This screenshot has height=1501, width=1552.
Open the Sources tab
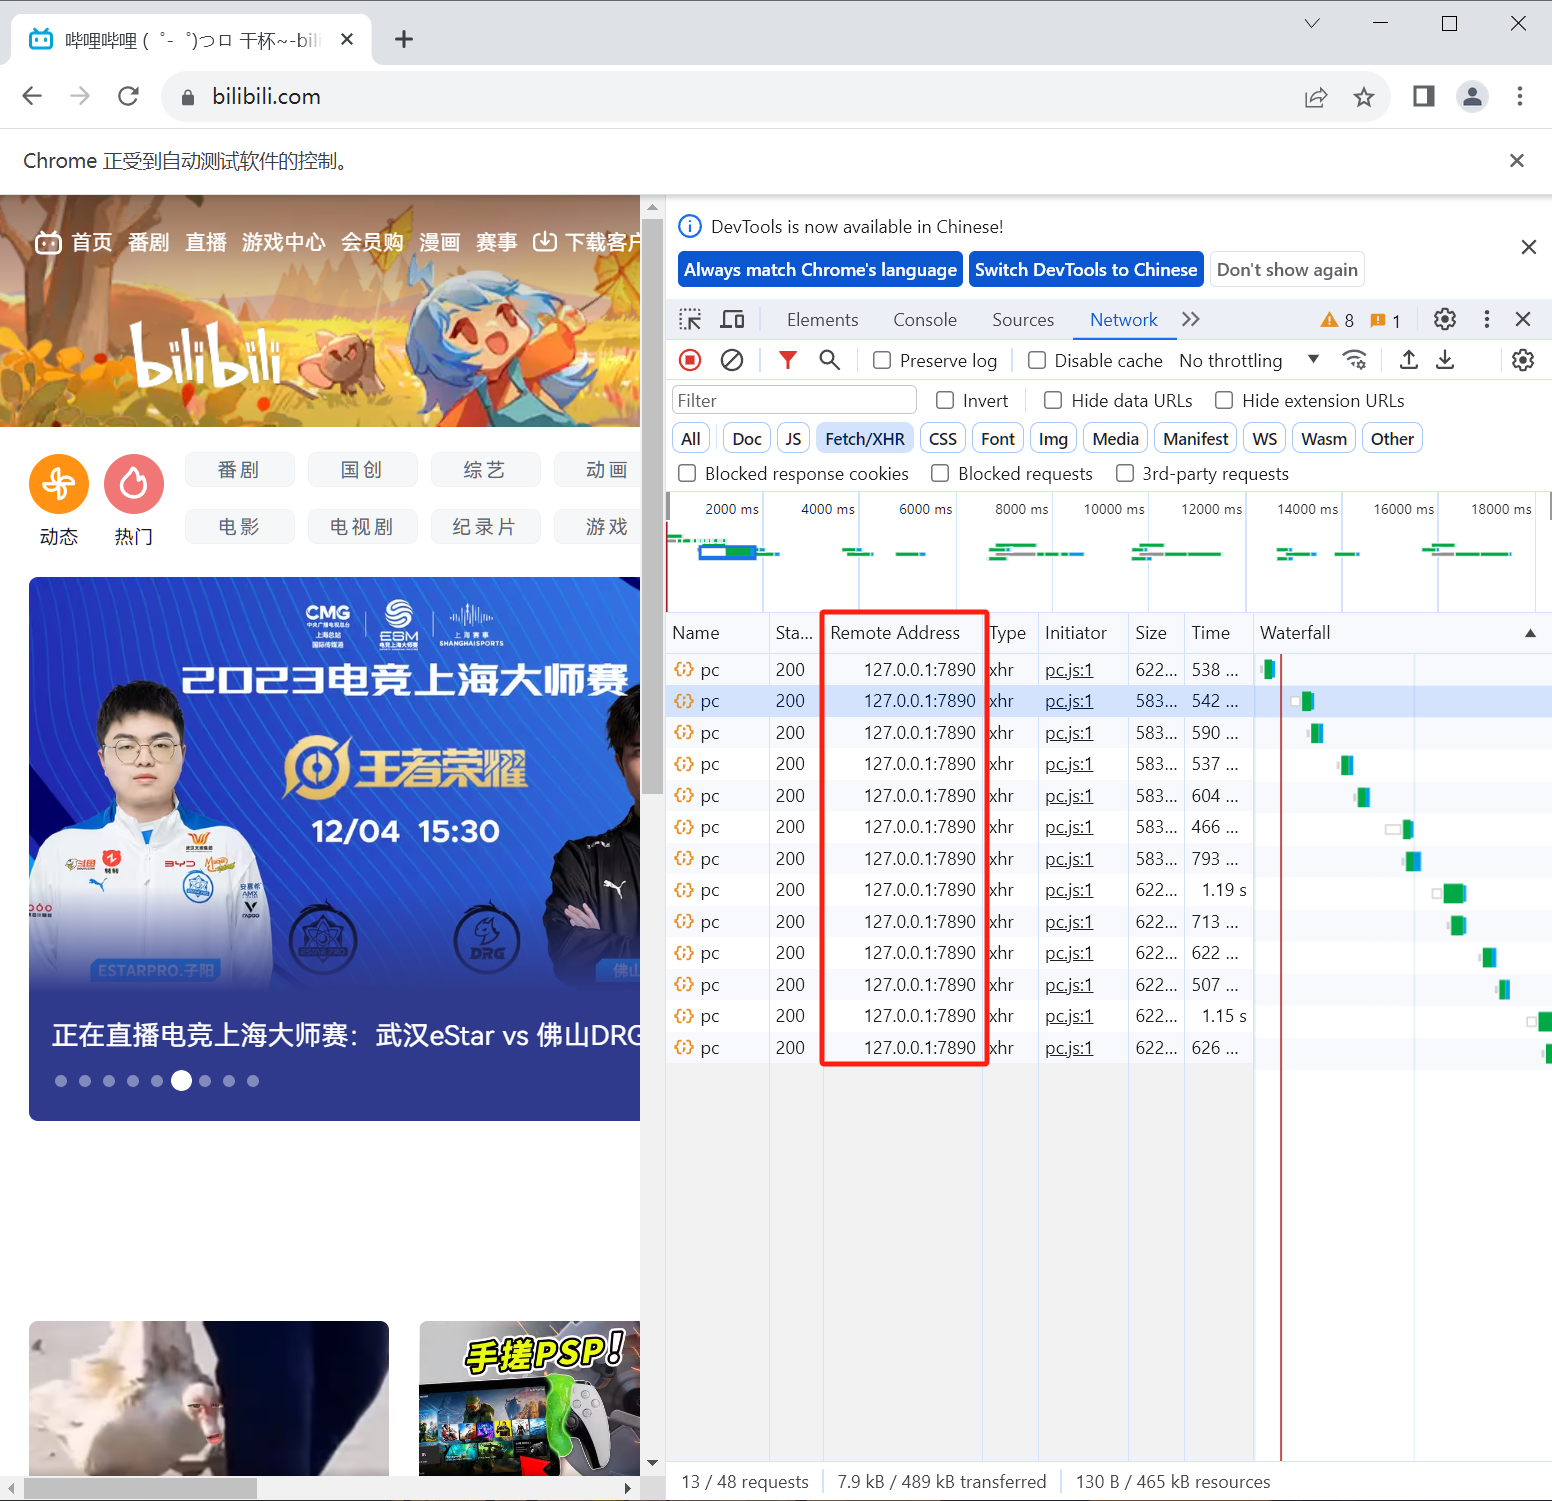pyautogui.click(x=1023, y=320)
